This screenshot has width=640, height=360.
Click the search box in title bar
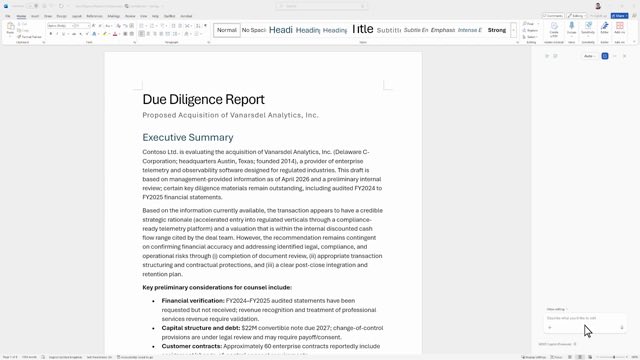coord(322,6)
